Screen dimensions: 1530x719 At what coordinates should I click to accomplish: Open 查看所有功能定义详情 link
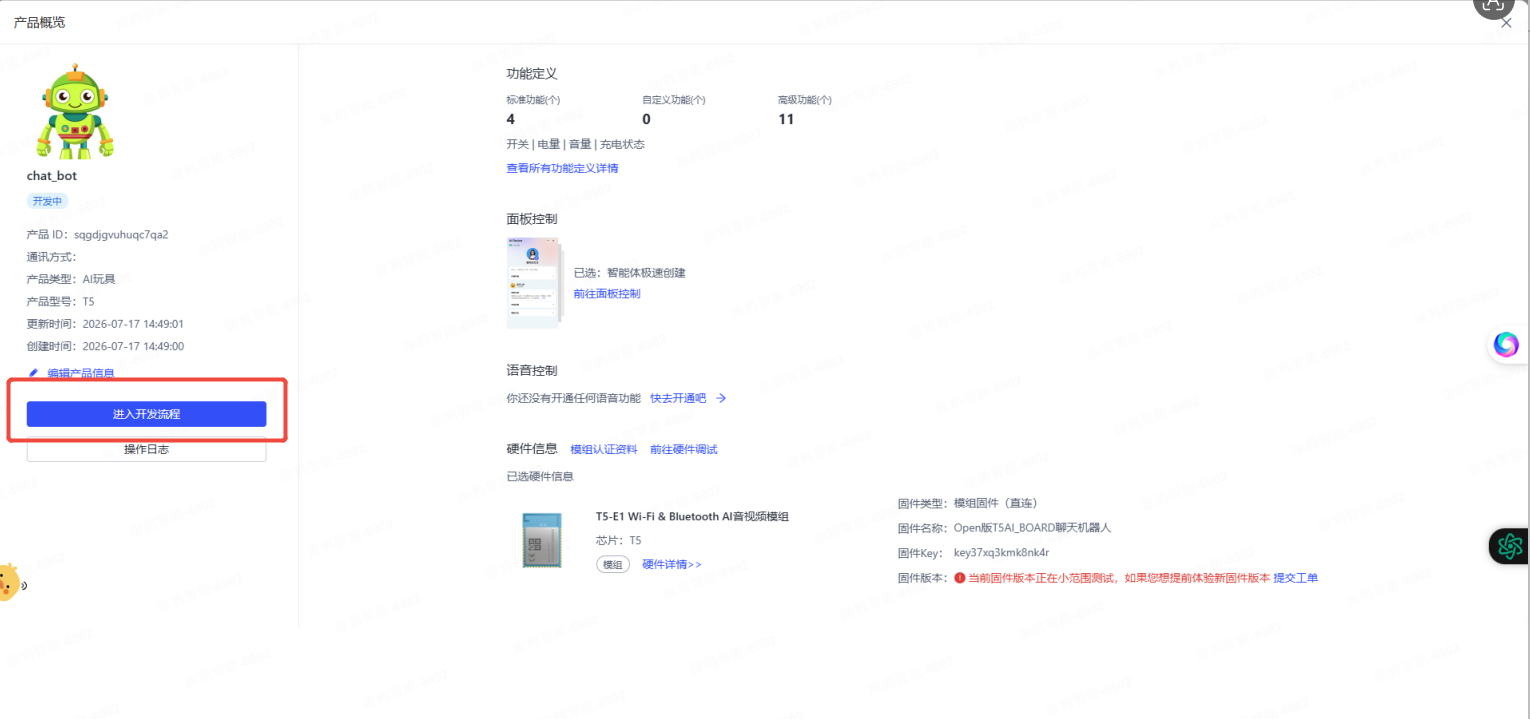(x=563, y=168)
